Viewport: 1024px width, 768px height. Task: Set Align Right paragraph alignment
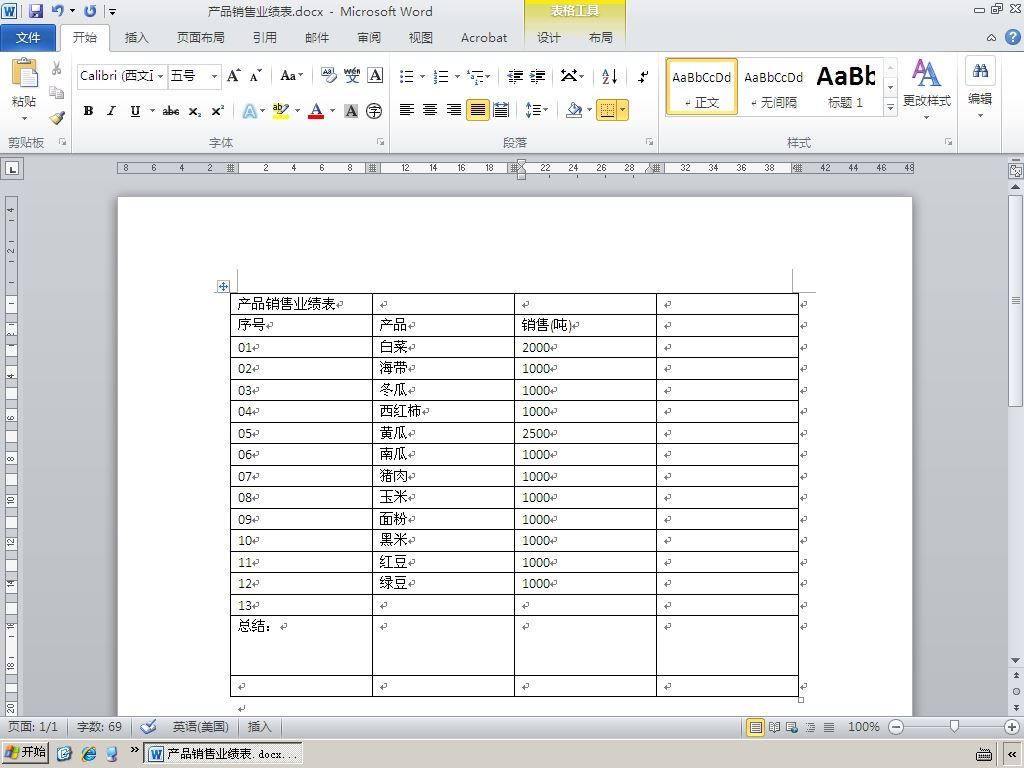click(454, 110)
